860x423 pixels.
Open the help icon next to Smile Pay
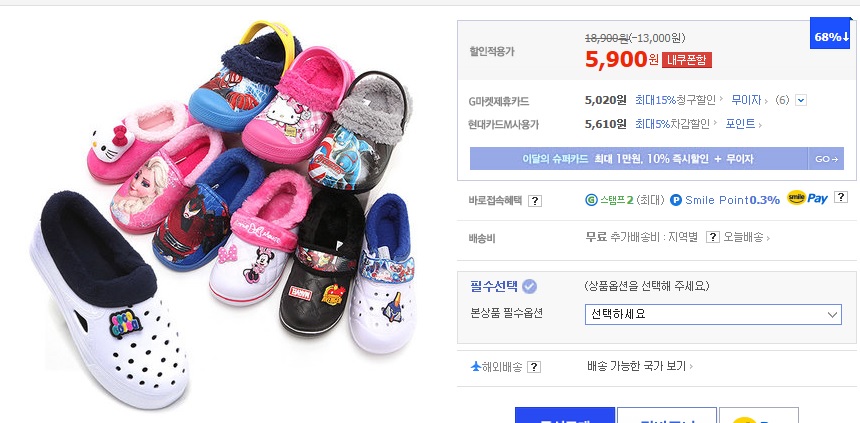(840, 199)
